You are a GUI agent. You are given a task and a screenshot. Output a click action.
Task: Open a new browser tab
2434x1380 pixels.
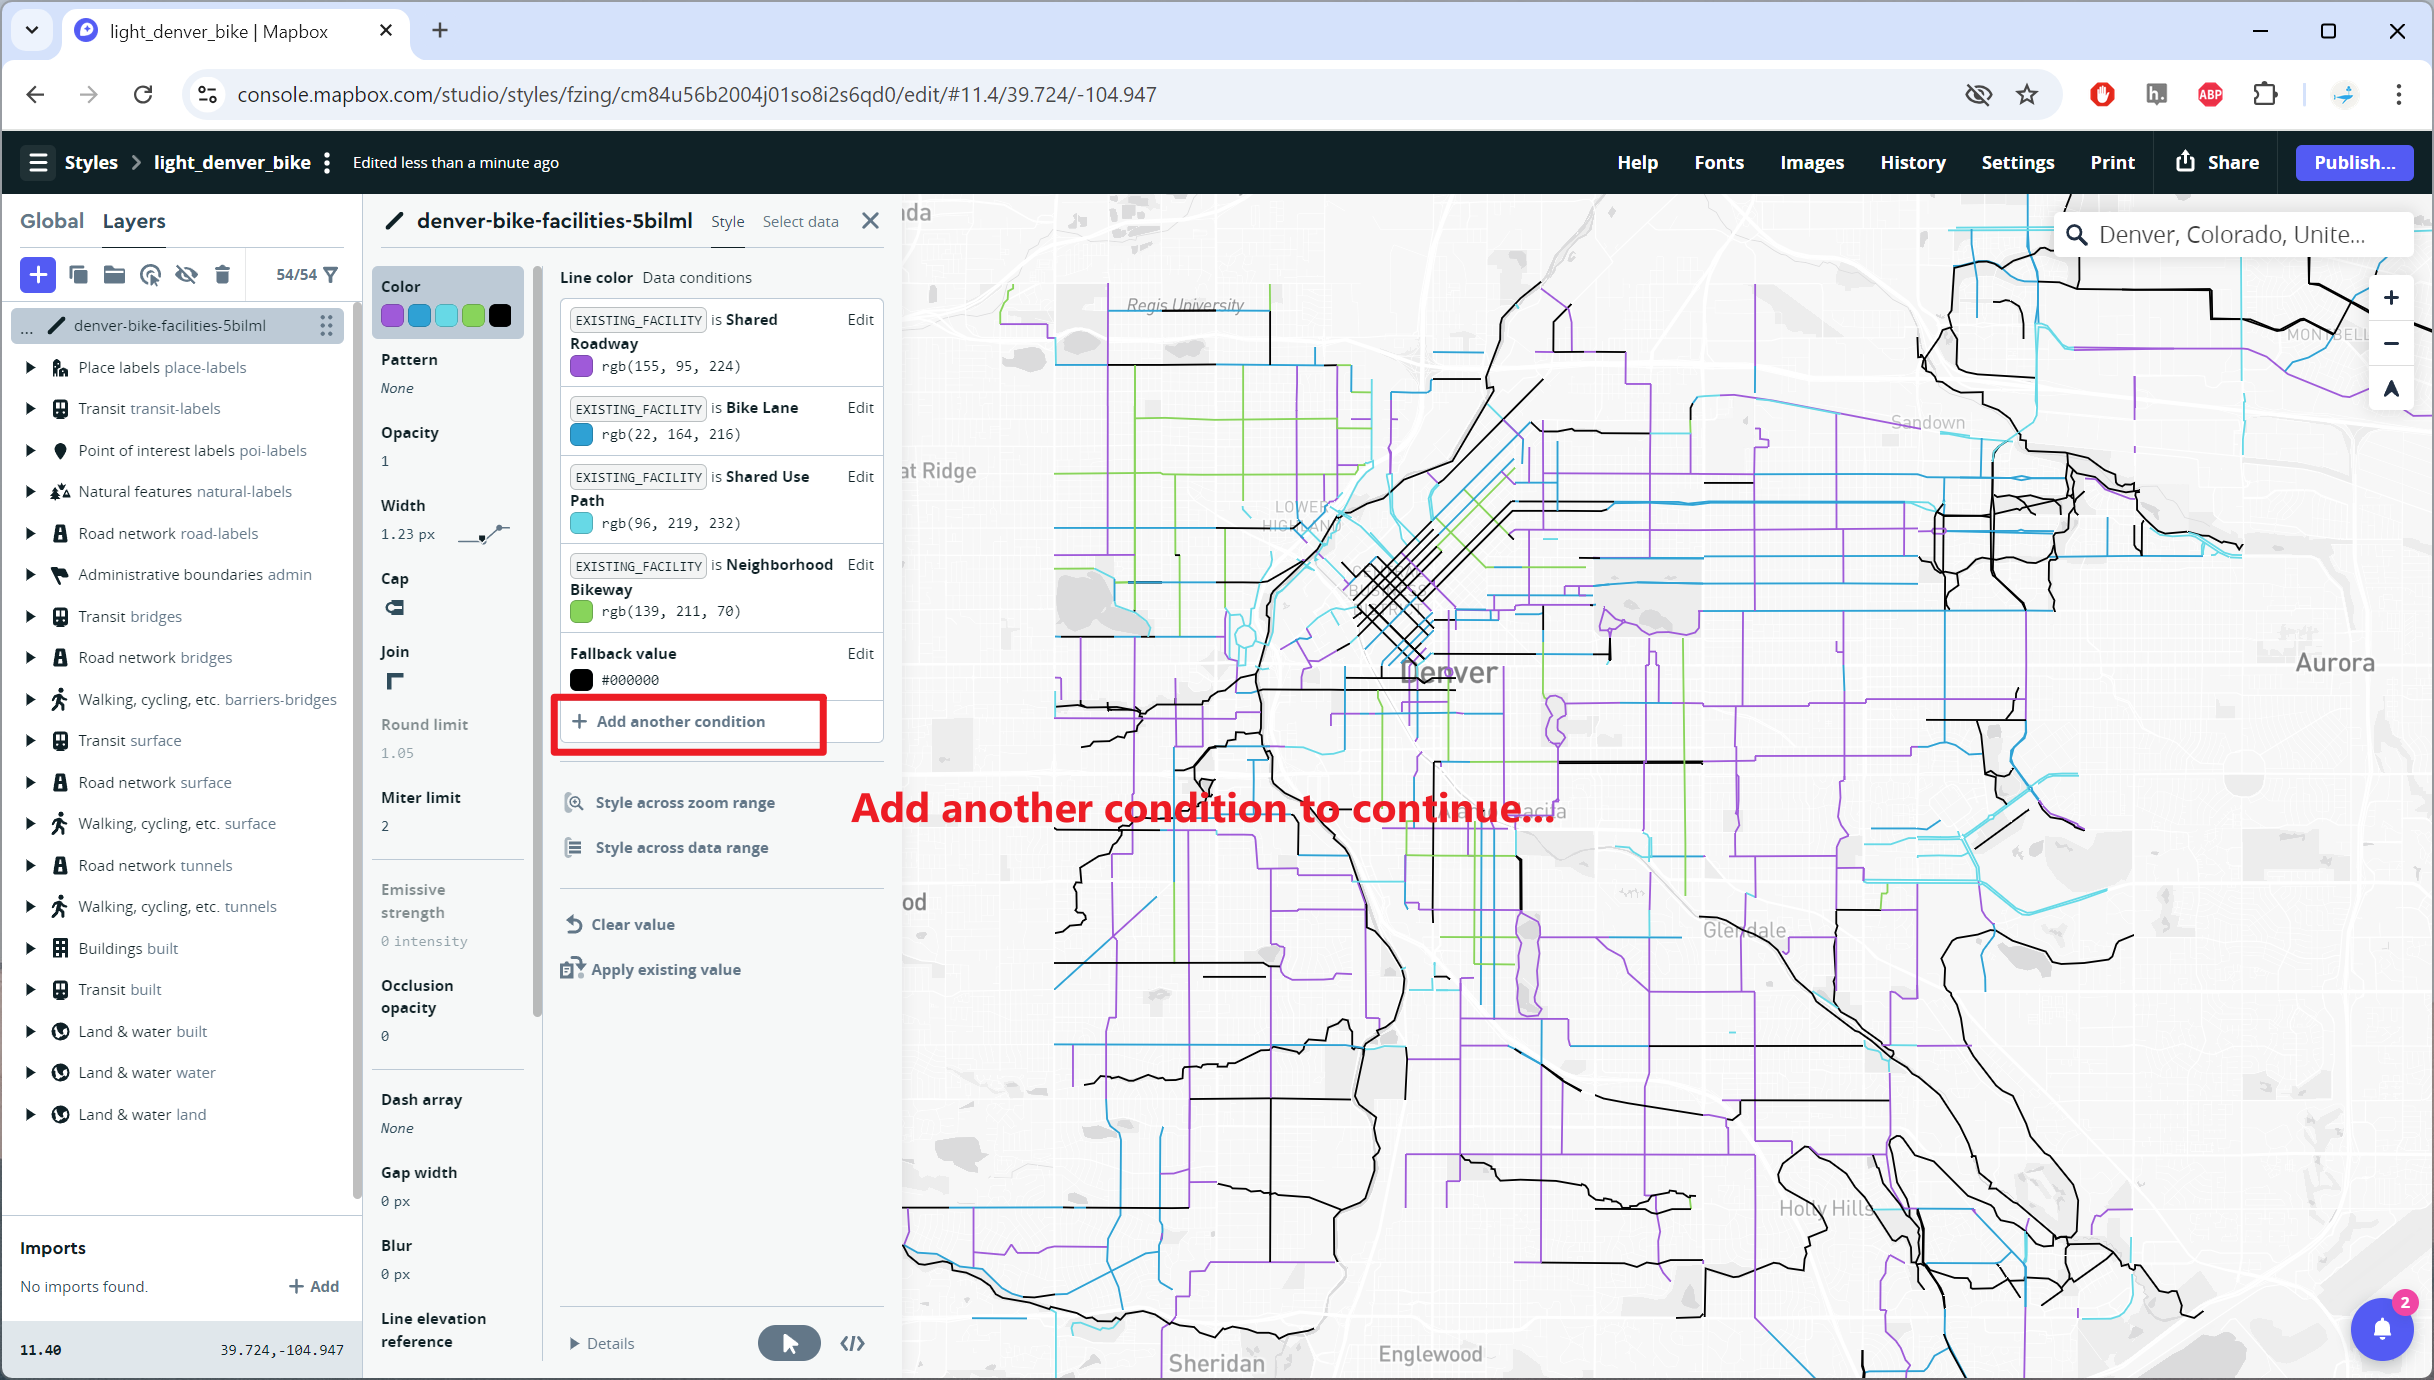[440, 30]
